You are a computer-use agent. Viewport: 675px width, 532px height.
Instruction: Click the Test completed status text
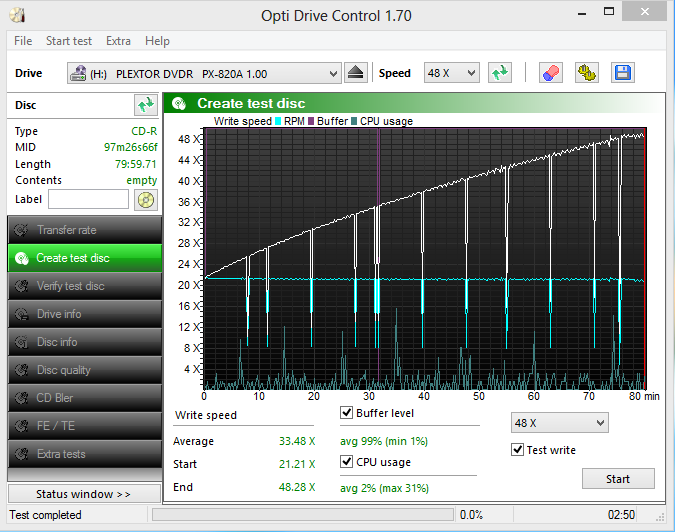tap(45, 515)
